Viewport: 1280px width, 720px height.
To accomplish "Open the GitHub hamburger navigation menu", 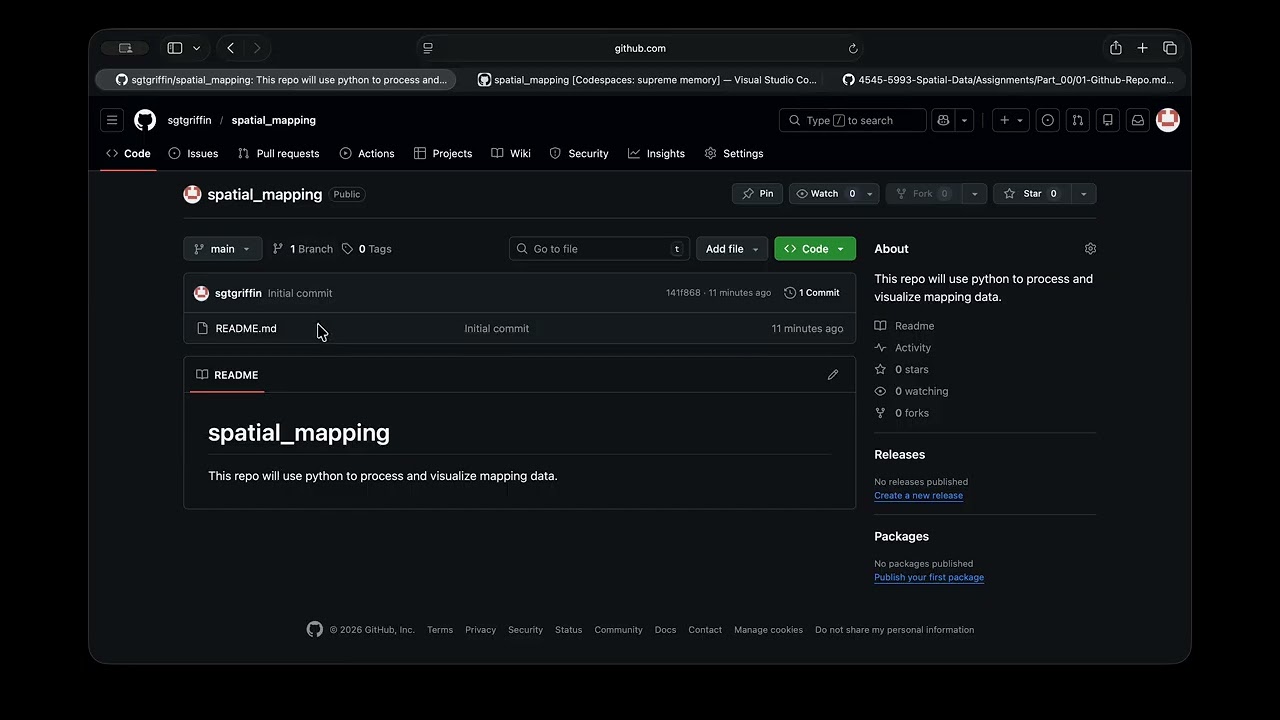I will (x=112, y=120).
